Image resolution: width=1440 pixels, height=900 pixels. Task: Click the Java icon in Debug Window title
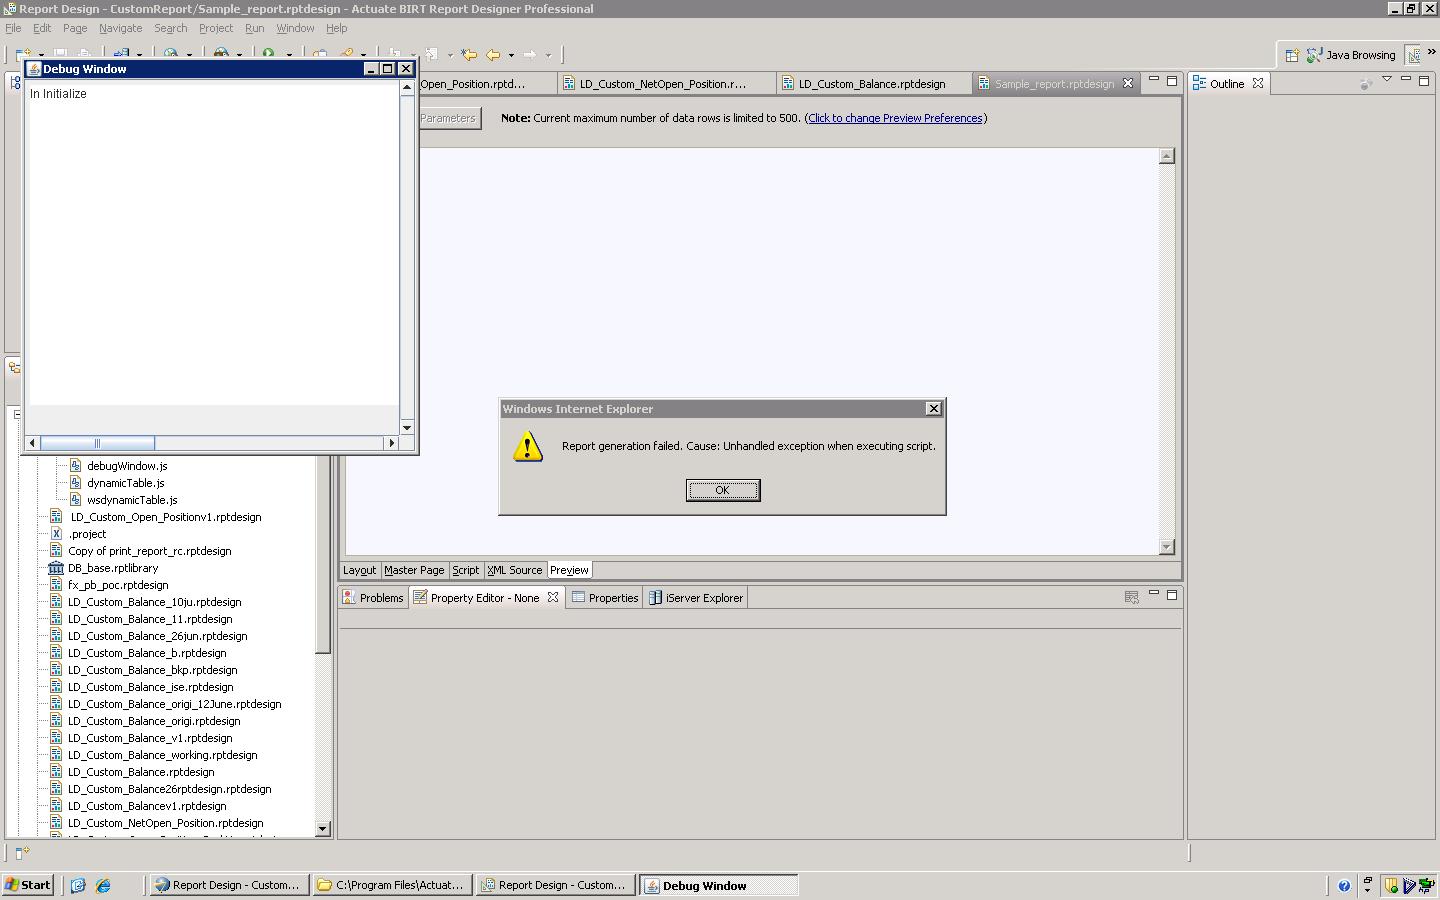pos(34,69)
